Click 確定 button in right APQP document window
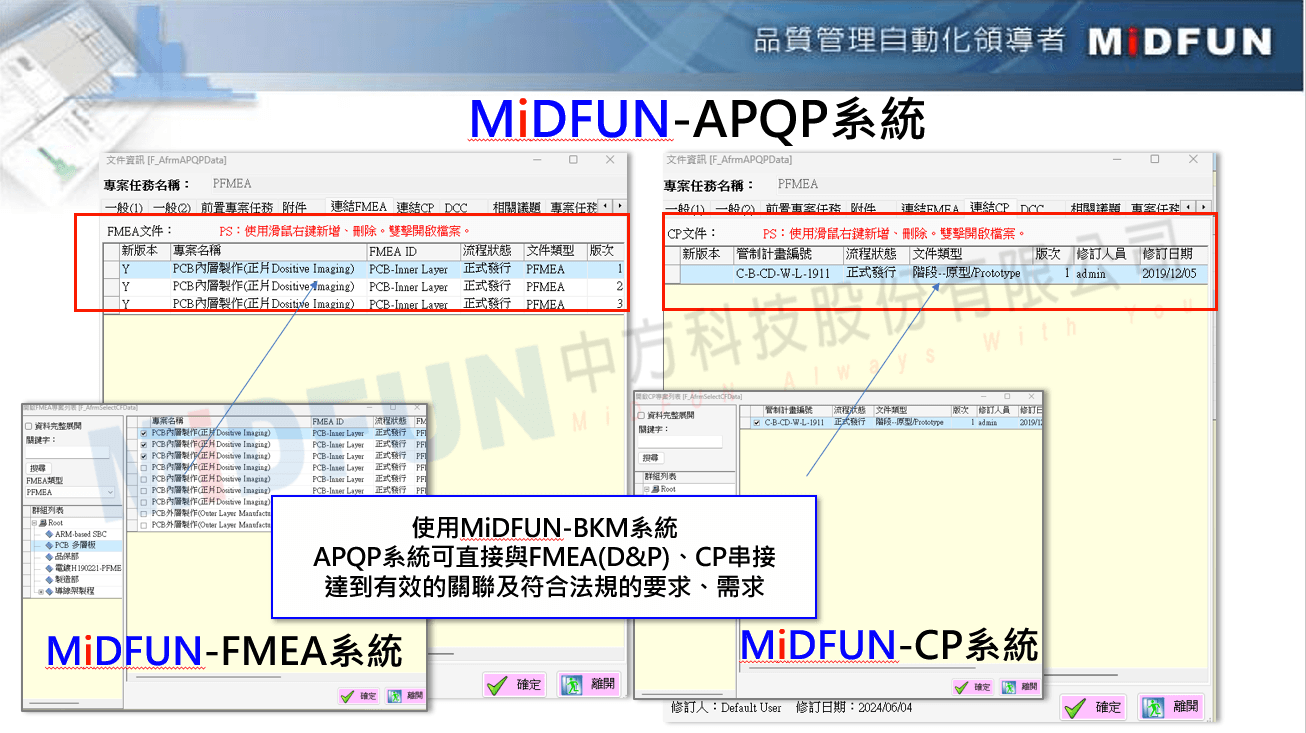This screenshot has width=1306, height=733. 1094,707
